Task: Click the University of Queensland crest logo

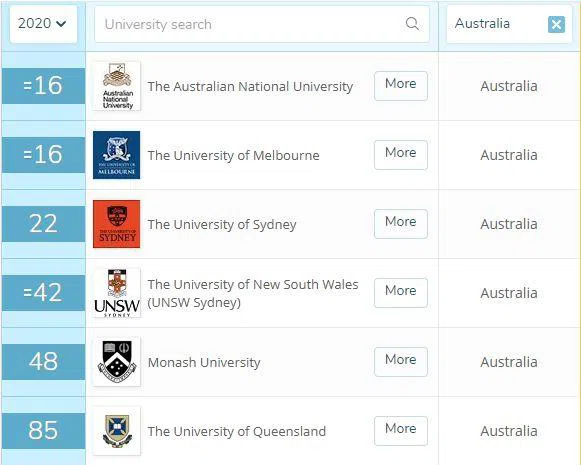Action: [117, 431]
